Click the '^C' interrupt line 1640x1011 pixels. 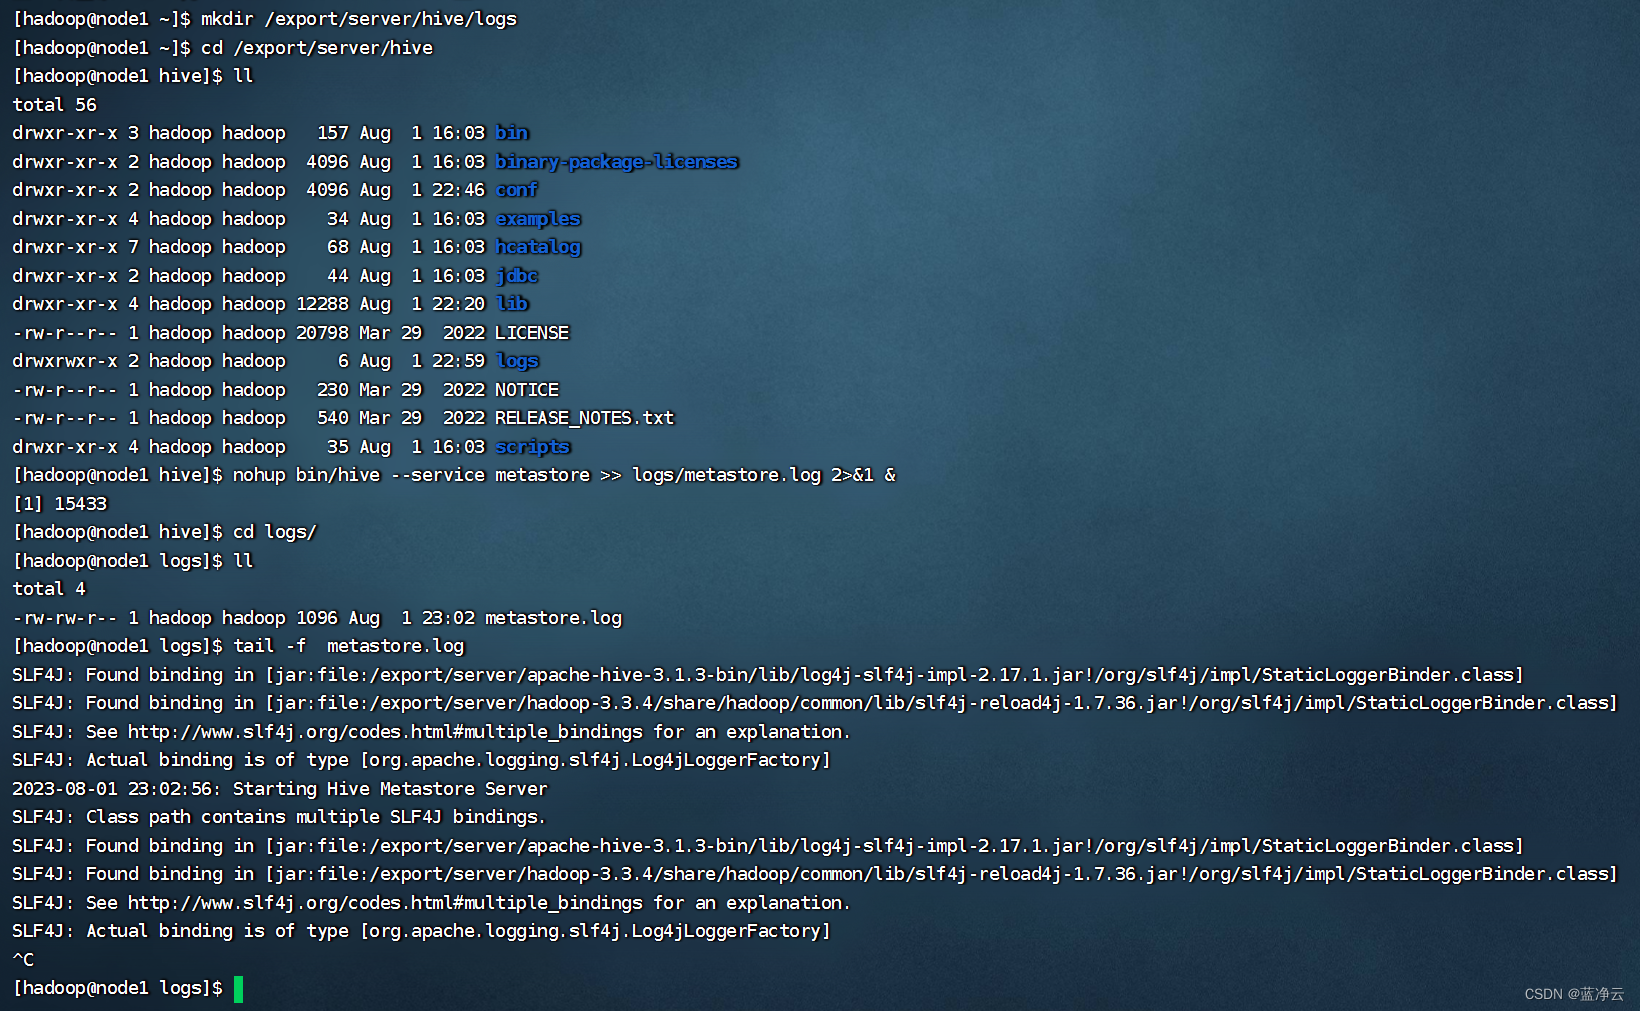(x=23, y=960)
